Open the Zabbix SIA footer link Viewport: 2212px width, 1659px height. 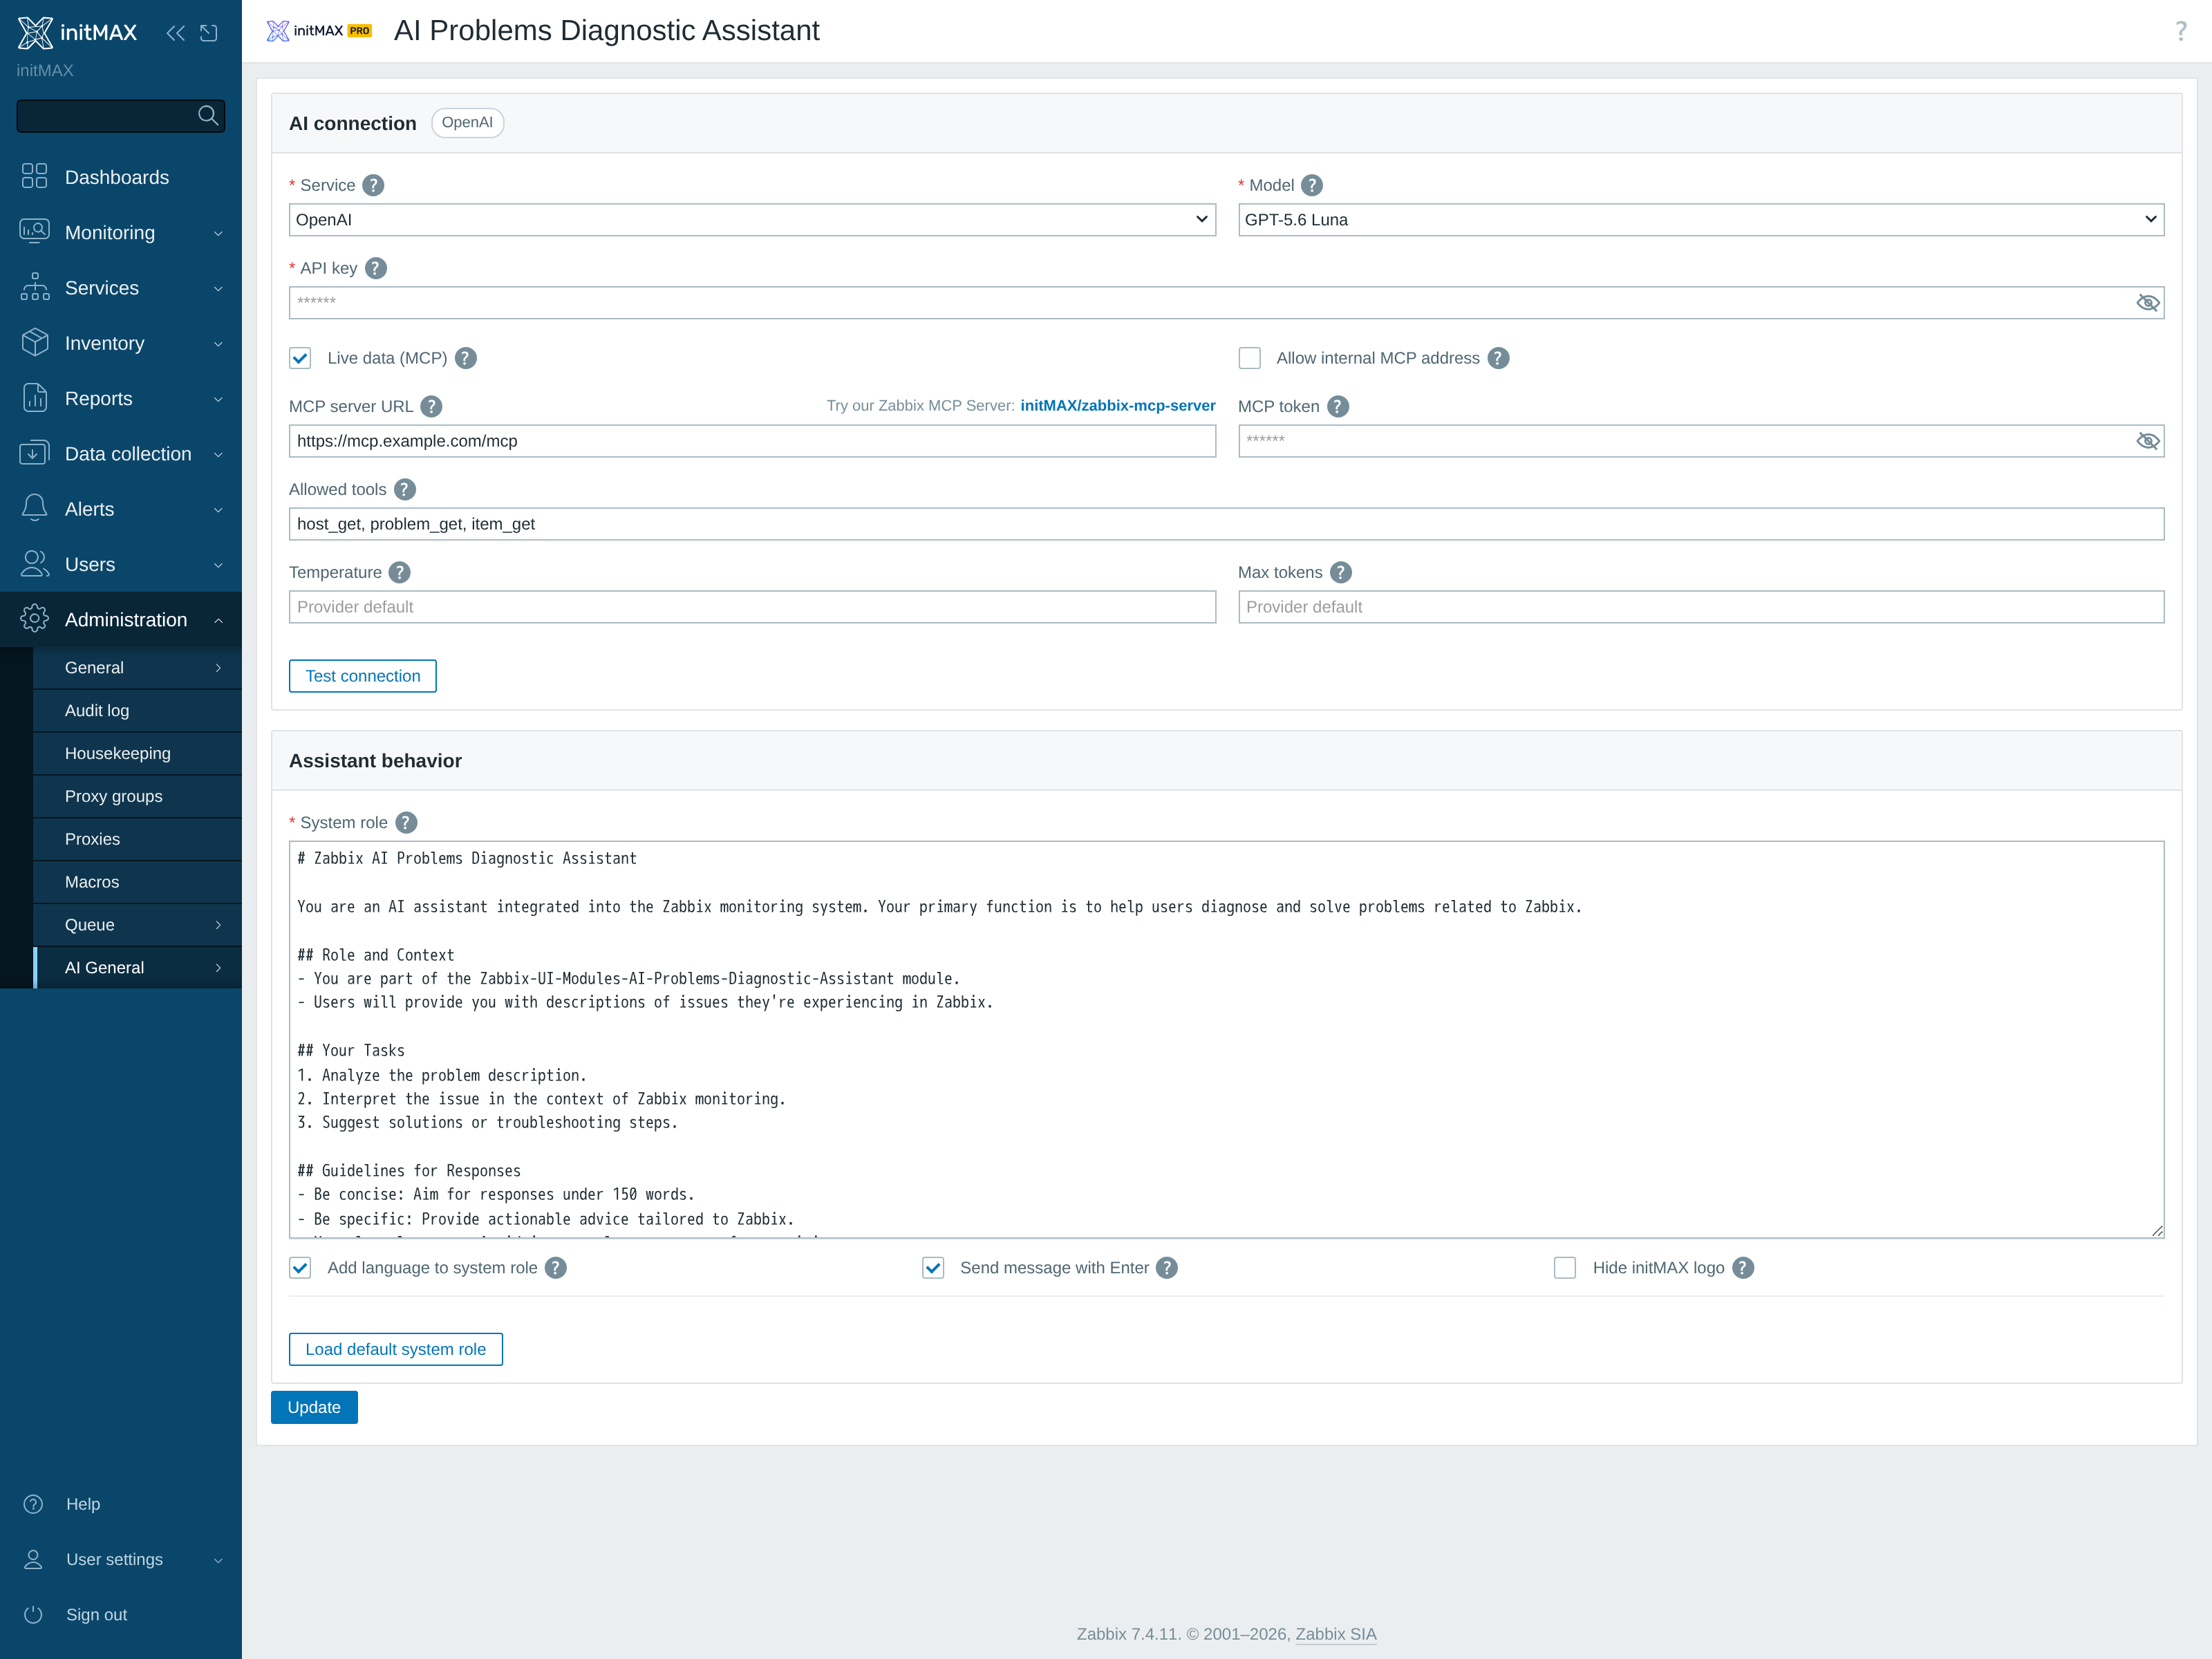click(x=1336, y=1634)
